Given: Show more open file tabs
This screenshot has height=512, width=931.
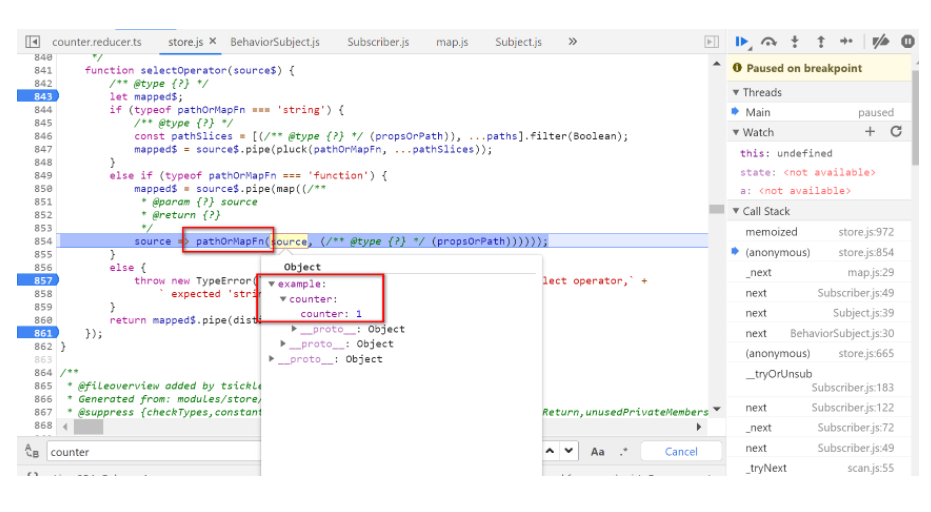Looking at the screenshot, I should tap(572, 42).
